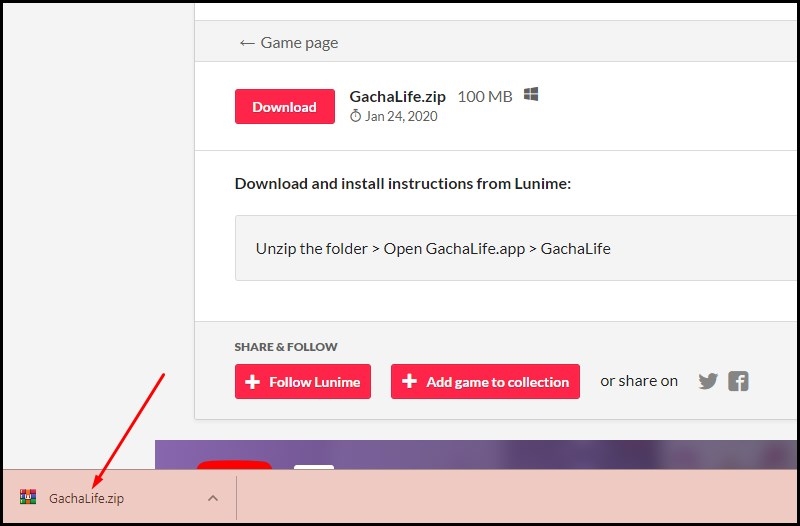Click the Windows platform icon
The height and width of the screenshot is (526, 800).
point(531,94)
